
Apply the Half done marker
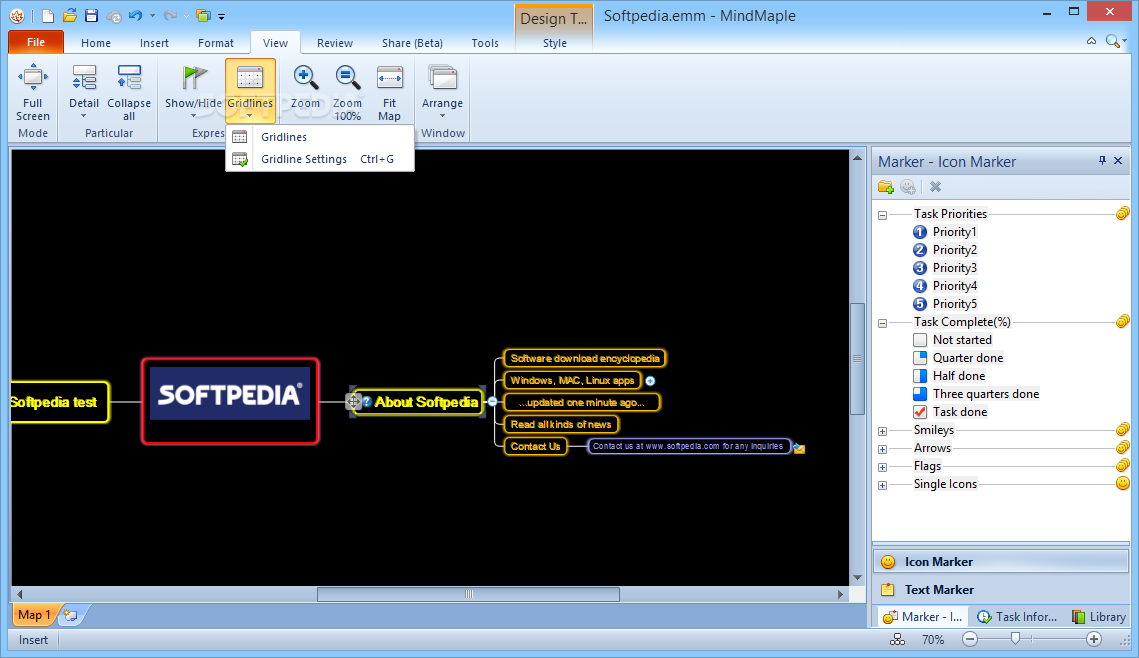coord(920,376)
